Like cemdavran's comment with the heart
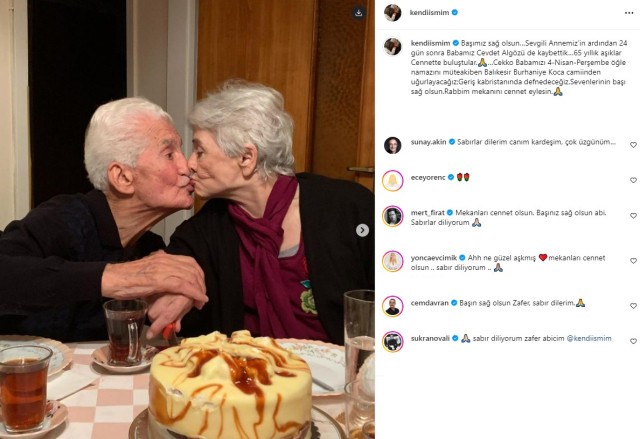This screenshot has height=439, width=640. pyautogui.click(x=633, y=306)
